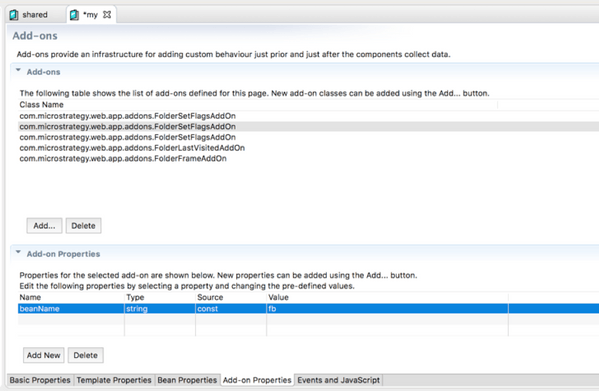Select the first FolderSetFlagsAddOn row
Screen dimensions: 599x391
(309, 116)
